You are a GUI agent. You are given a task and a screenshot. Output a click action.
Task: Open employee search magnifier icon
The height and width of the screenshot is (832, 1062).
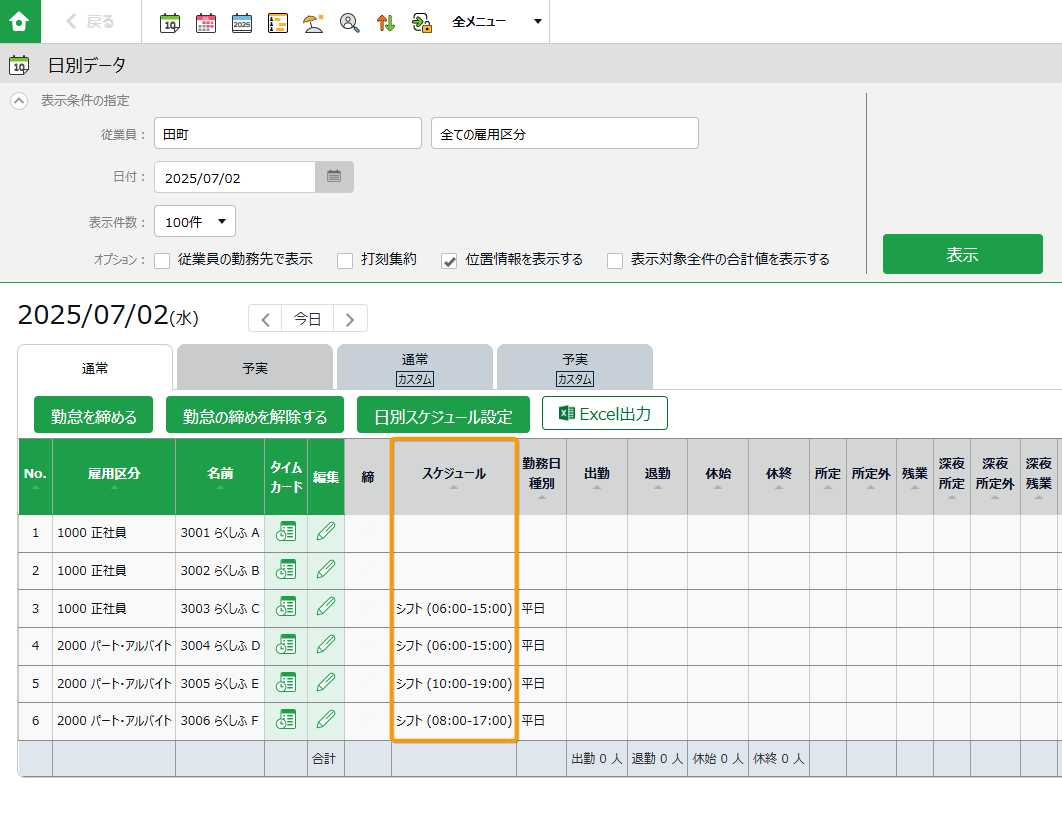[x=349, y=22]
